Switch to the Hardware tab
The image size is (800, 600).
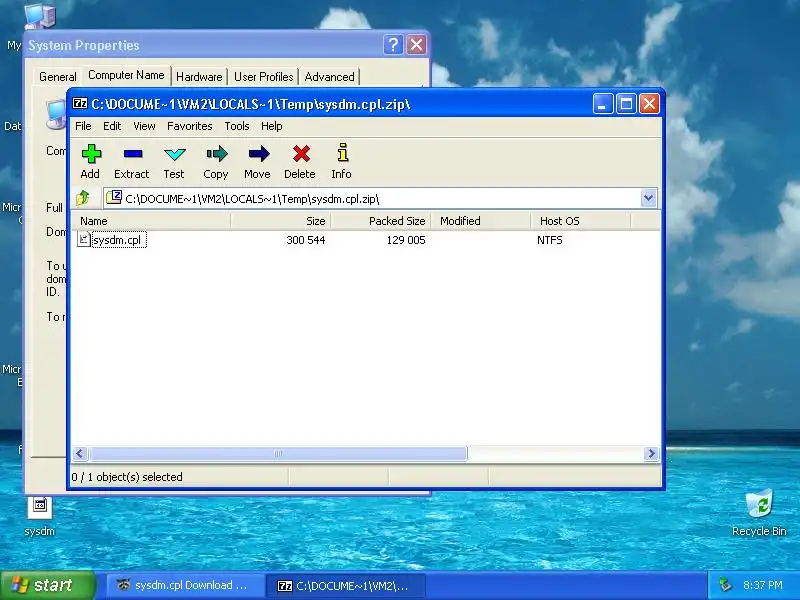tap(199, 77)
